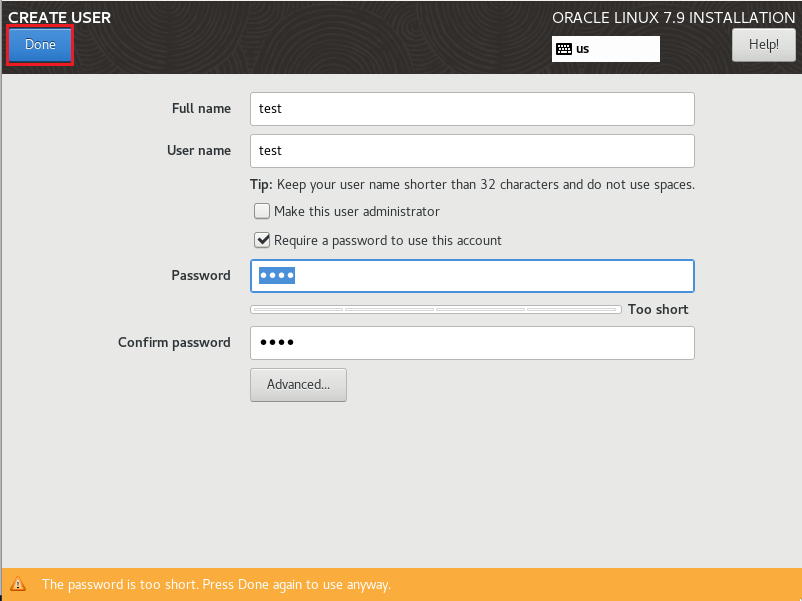Screen dimensions: 802x601
Task: Click the Confirm password label
Action: pos(174,343)
